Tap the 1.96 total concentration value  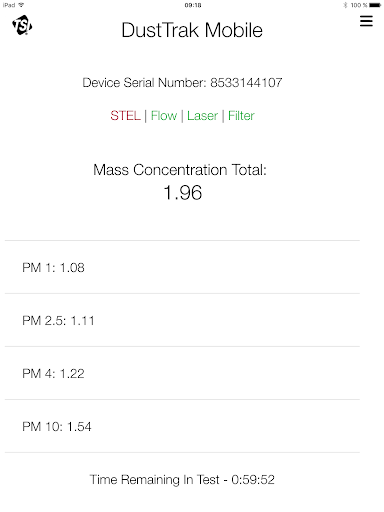click(183, 193)
